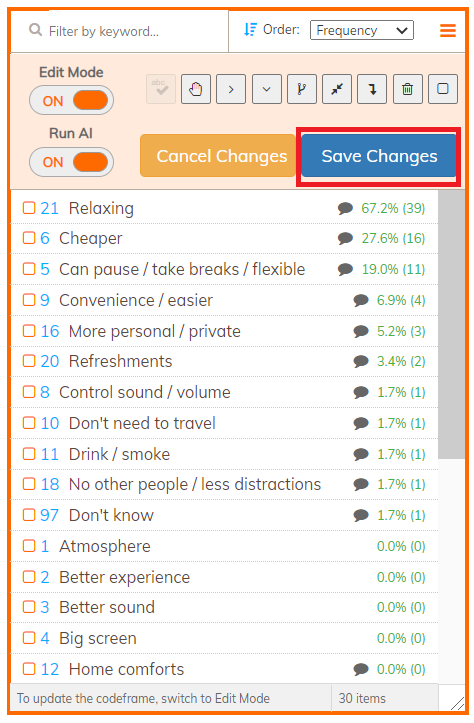This screenshot has height=723, width=474.
Task: Open the orange hamburger menu
Action: (x=448, y=30)
